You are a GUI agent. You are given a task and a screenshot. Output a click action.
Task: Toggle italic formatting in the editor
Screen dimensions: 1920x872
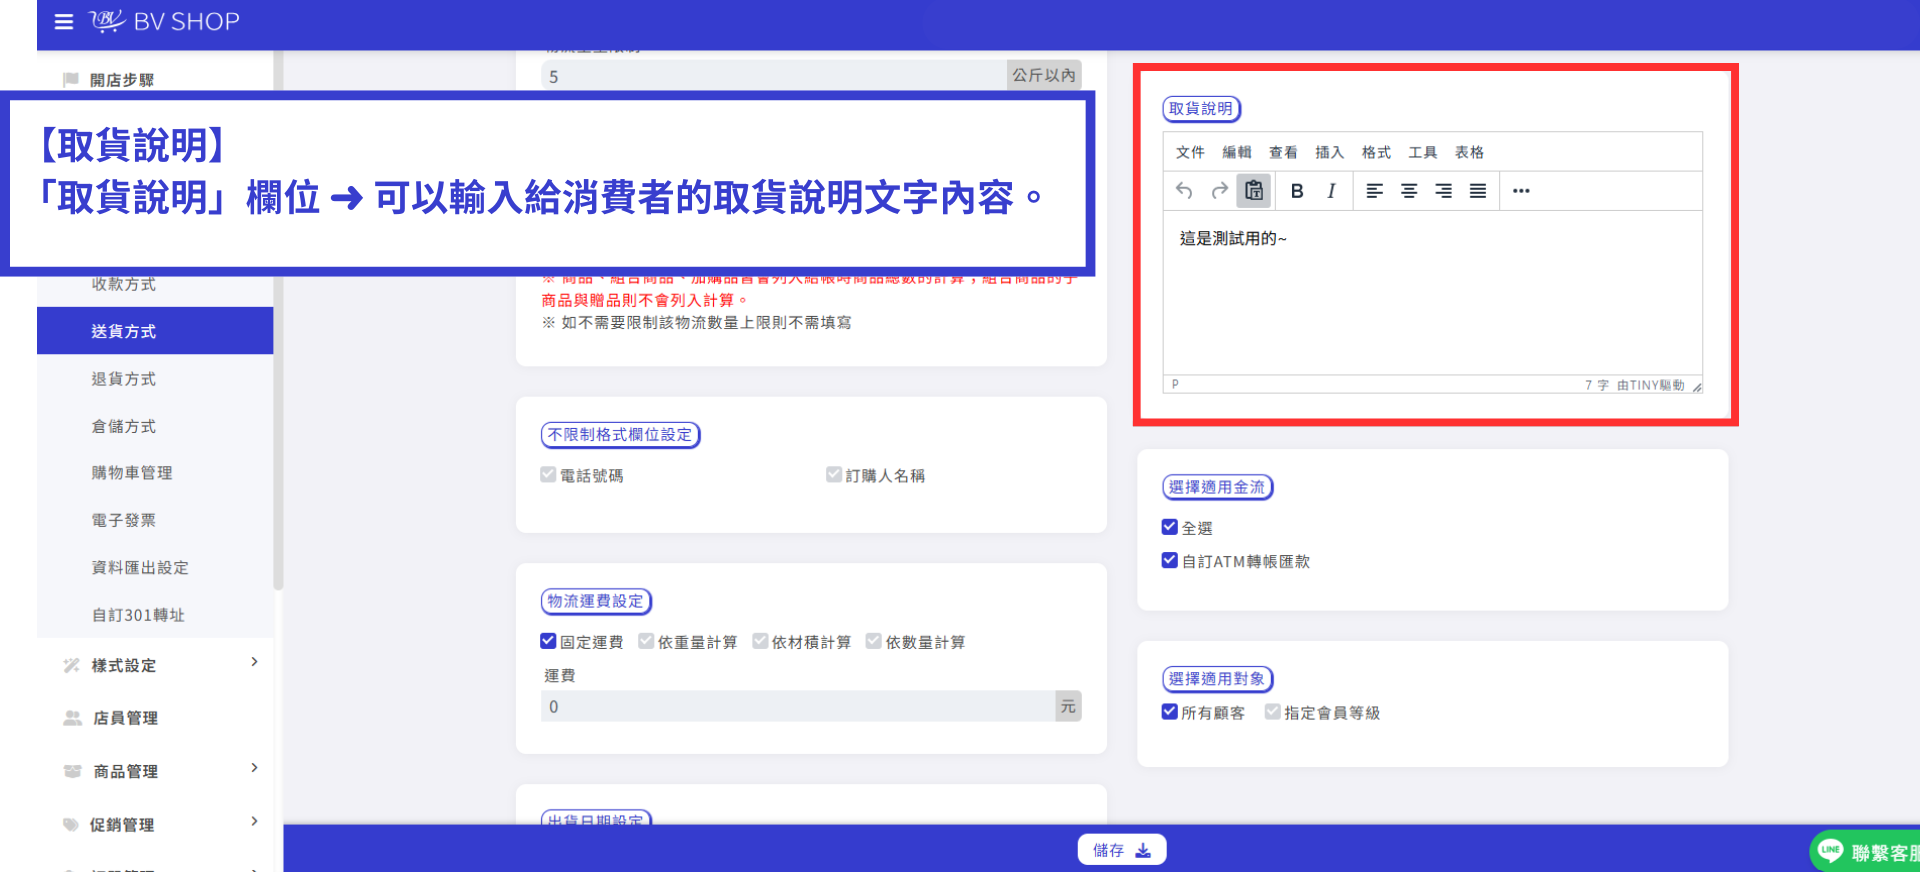[1331, 191]
